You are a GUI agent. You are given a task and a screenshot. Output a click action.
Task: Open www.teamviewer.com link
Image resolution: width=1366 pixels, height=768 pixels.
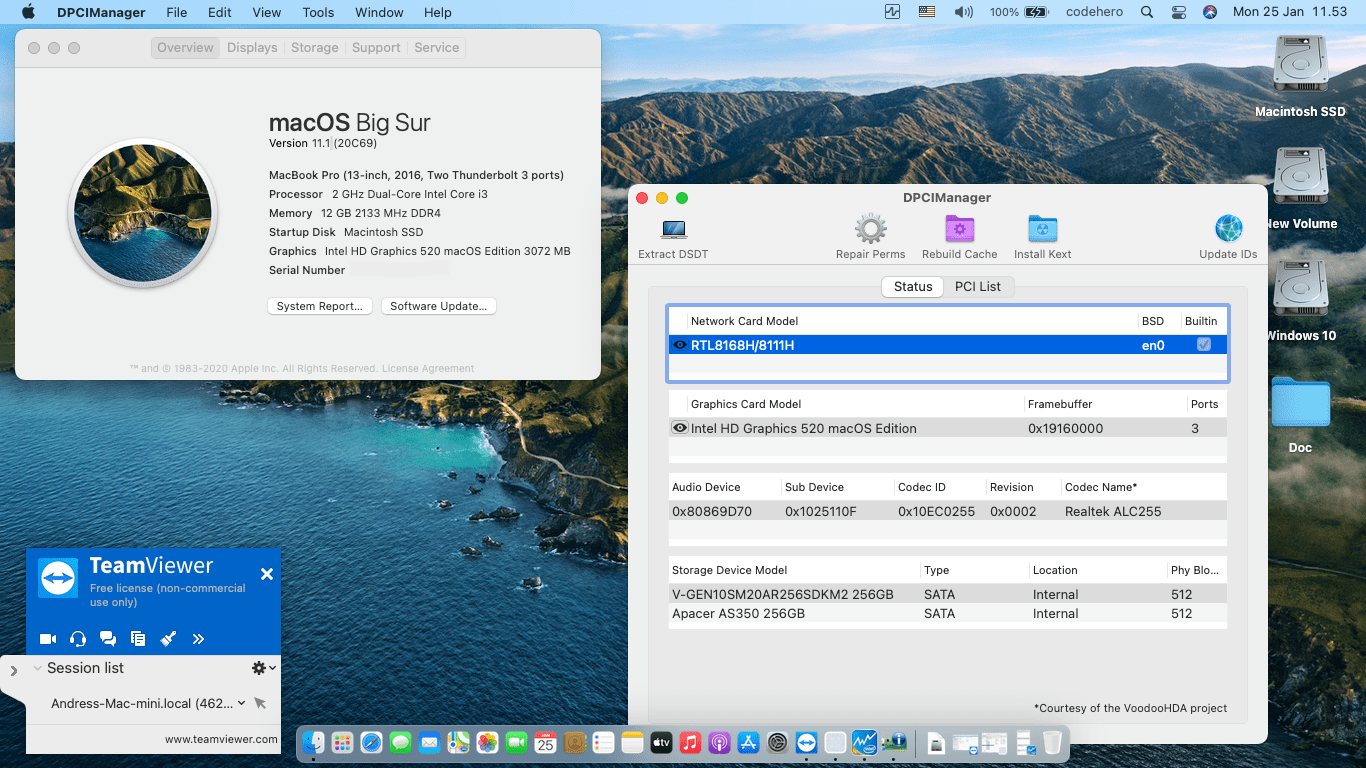point(221,740)
